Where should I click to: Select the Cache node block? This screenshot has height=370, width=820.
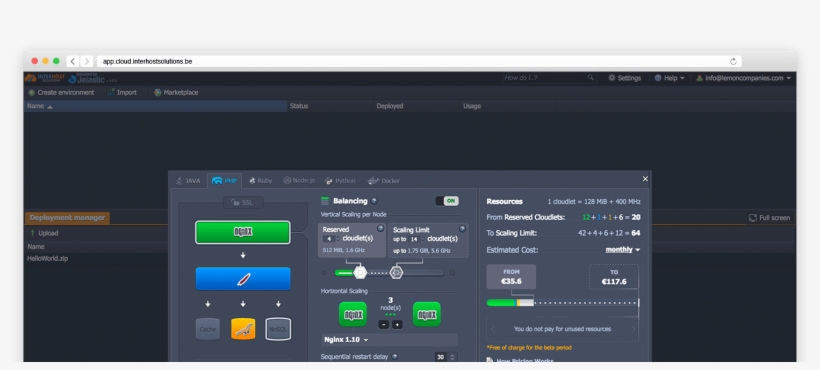coord(208,329)
